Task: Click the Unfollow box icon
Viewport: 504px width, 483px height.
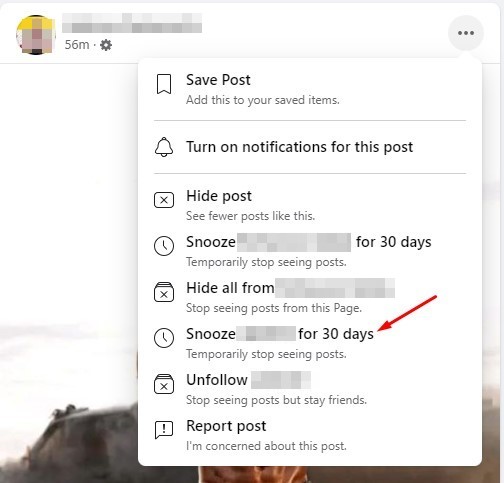Action: point(164,384)
